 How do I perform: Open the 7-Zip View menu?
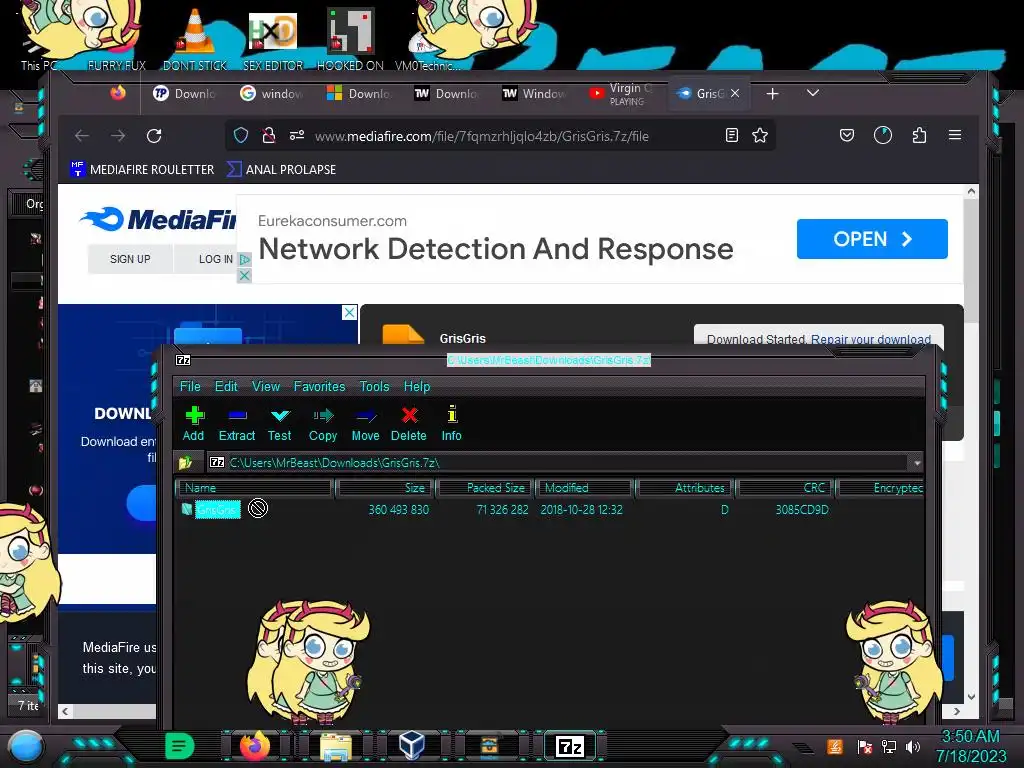coord(266,387)
